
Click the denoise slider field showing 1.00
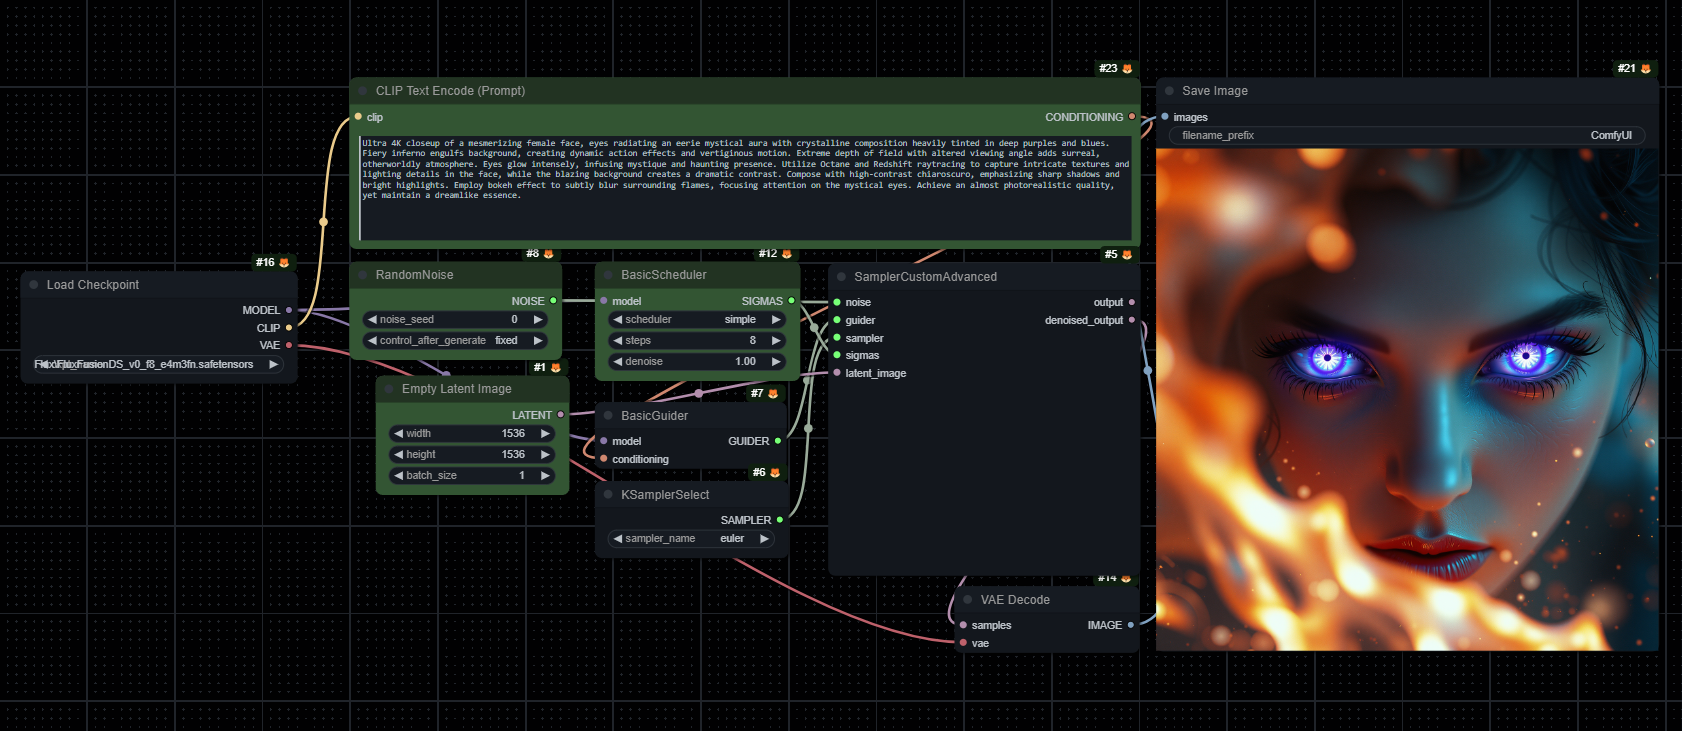click(x=697, y=362)
